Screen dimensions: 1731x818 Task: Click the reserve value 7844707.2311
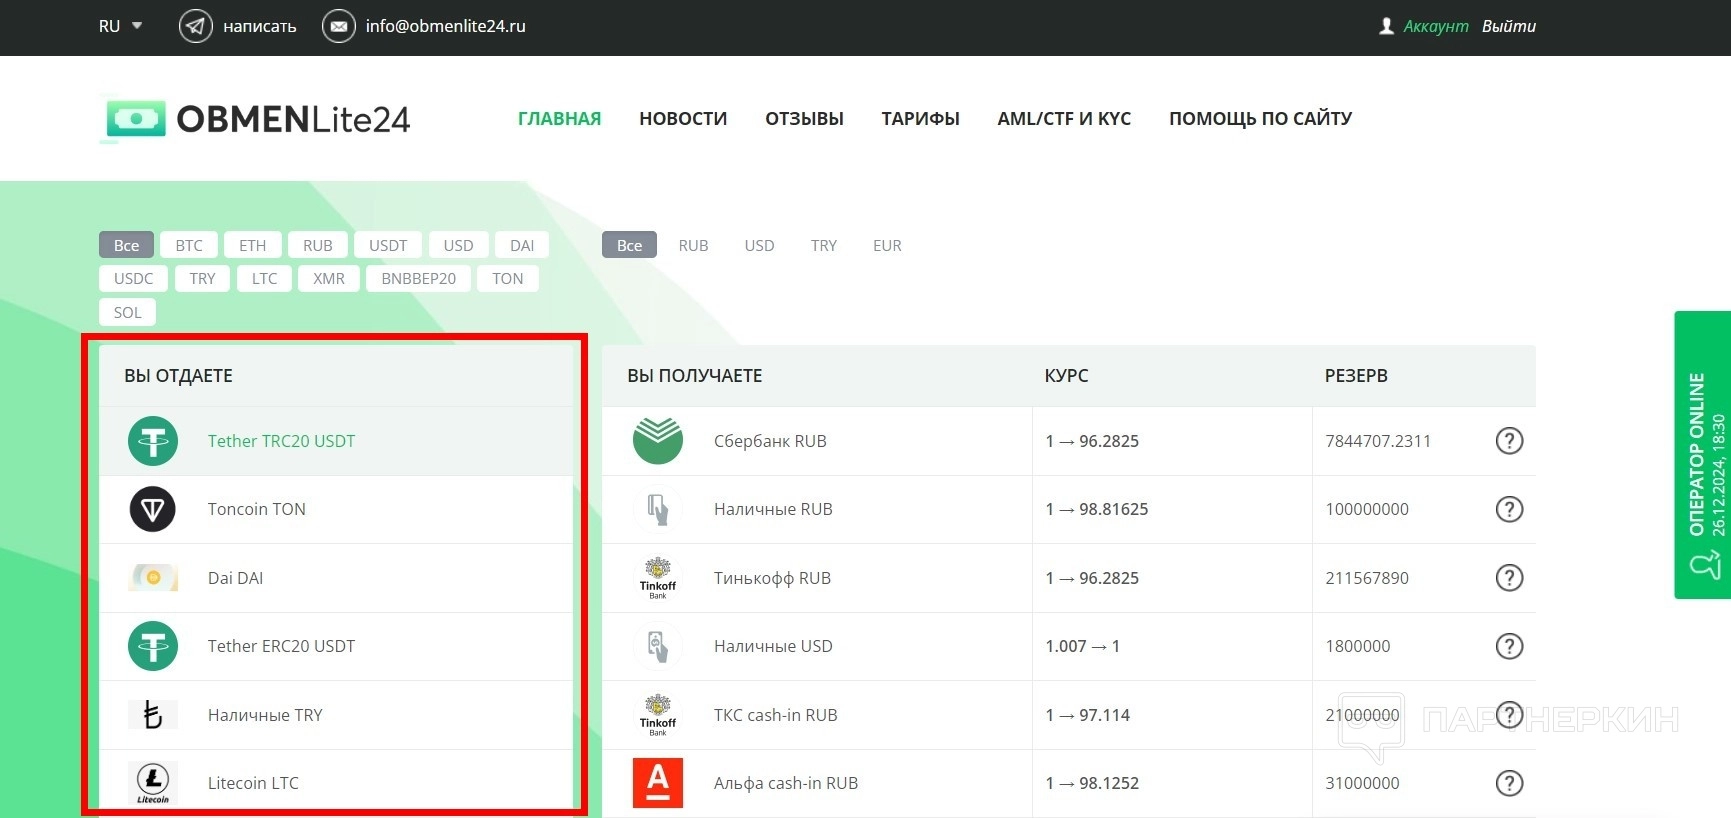point(1378,441)
